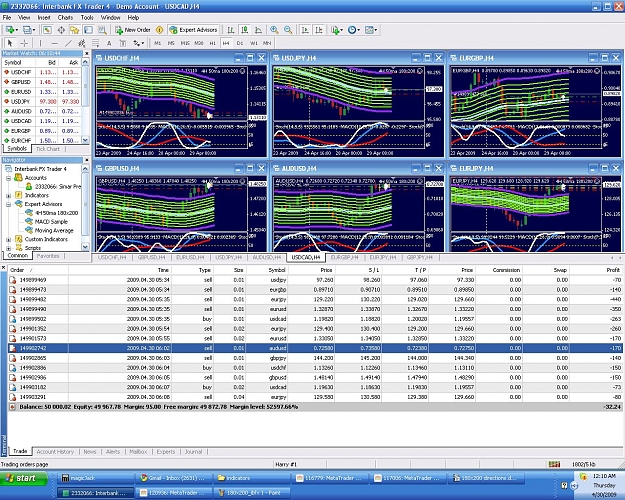Select the Text Label tool
Image resolution: width=625 pixels, height=500 pixels.
coord(122,43)
